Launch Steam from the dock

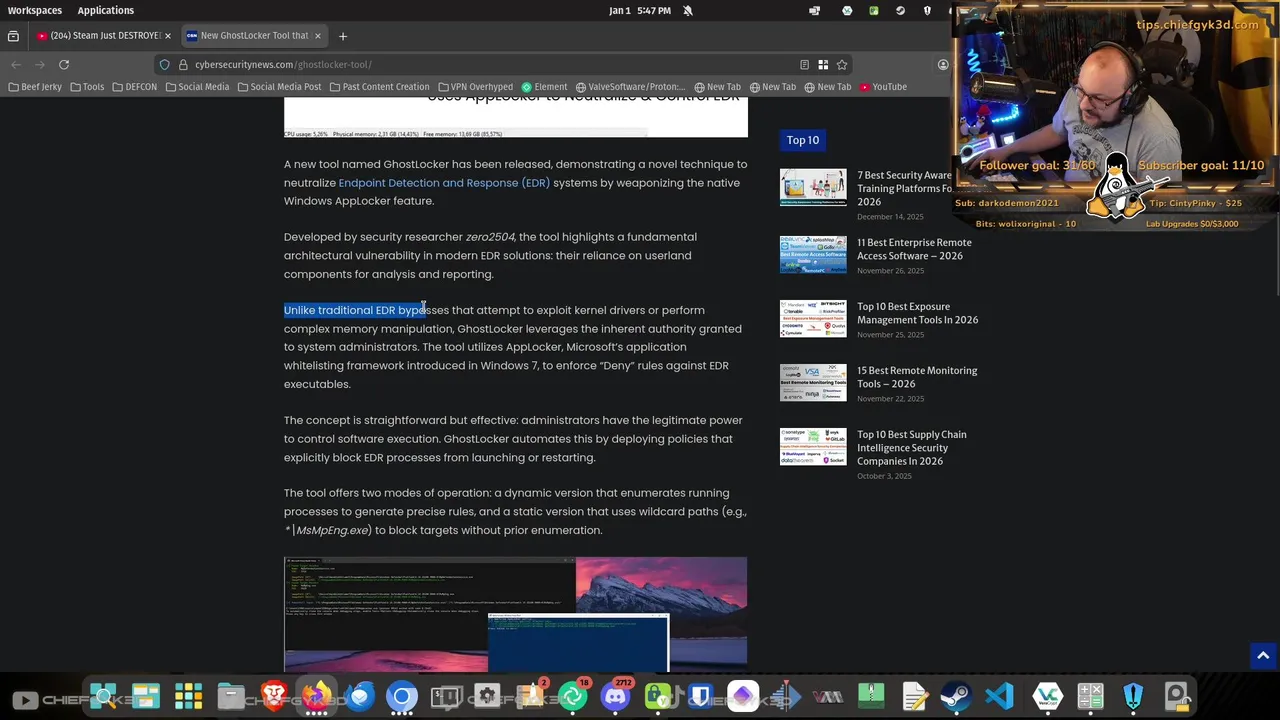click(956, 696)
